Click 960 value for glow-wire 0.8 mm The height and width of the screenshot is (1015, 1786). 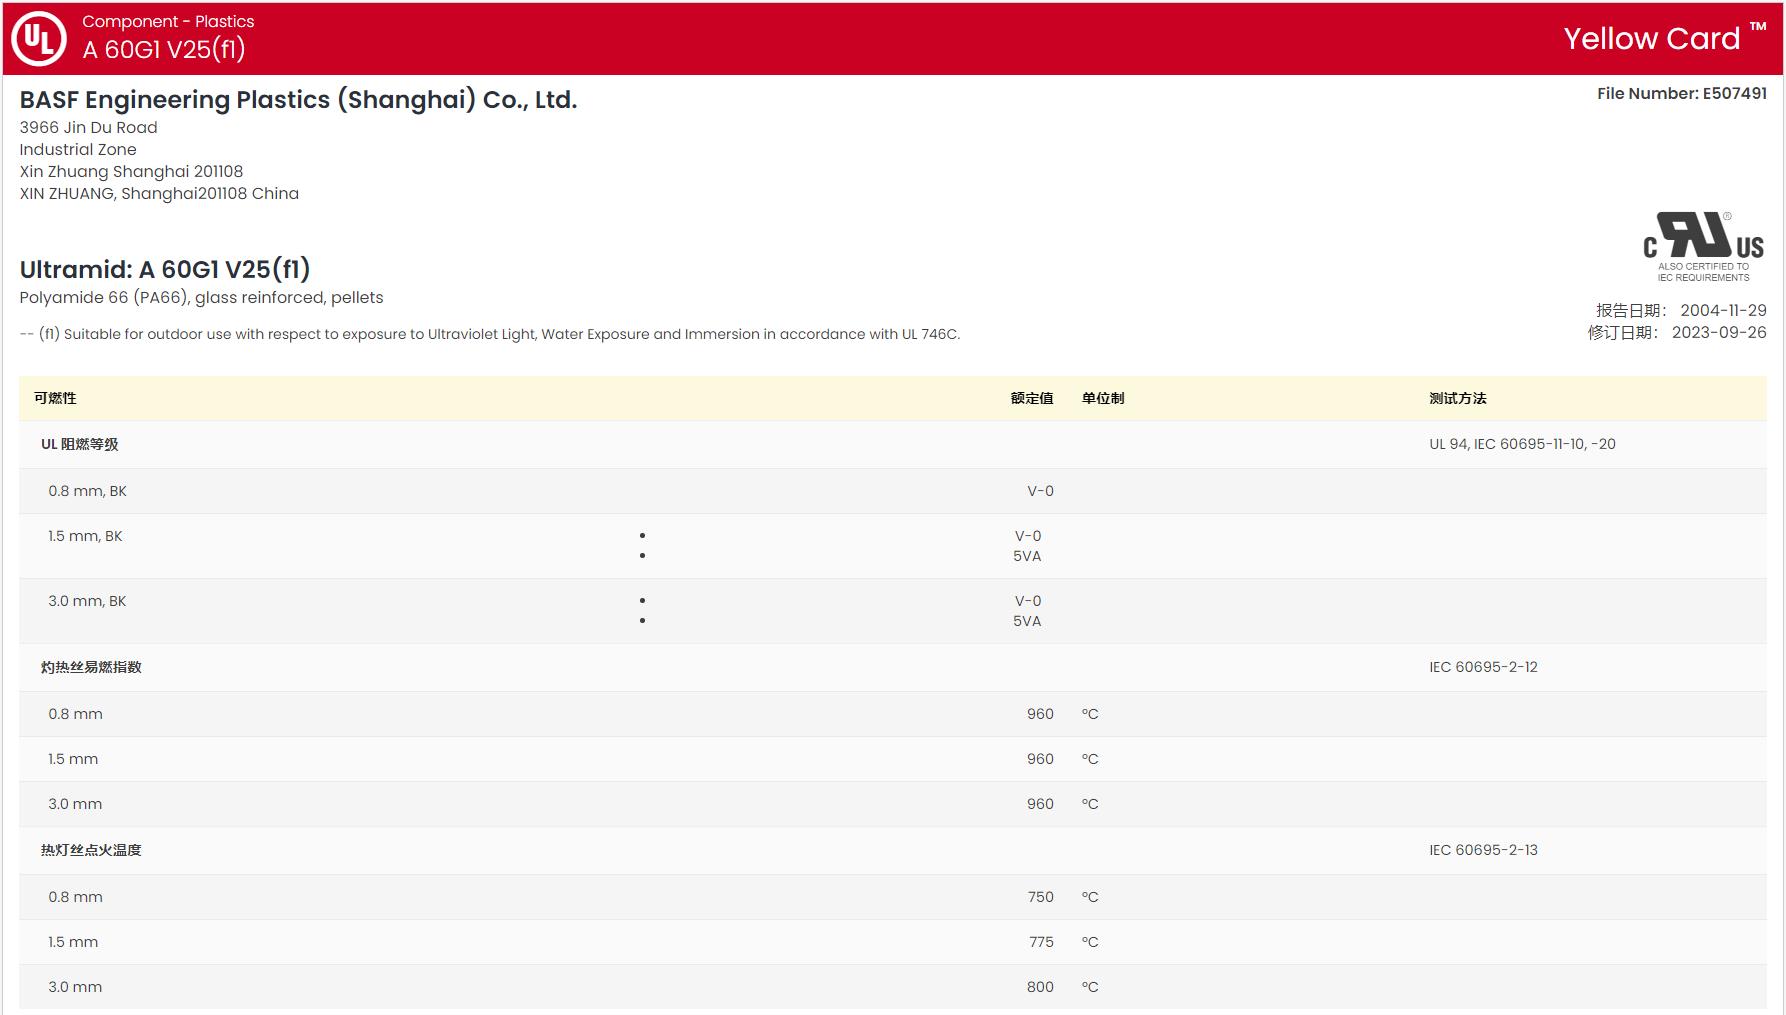pyautogui.click(x=1040, y=714)
